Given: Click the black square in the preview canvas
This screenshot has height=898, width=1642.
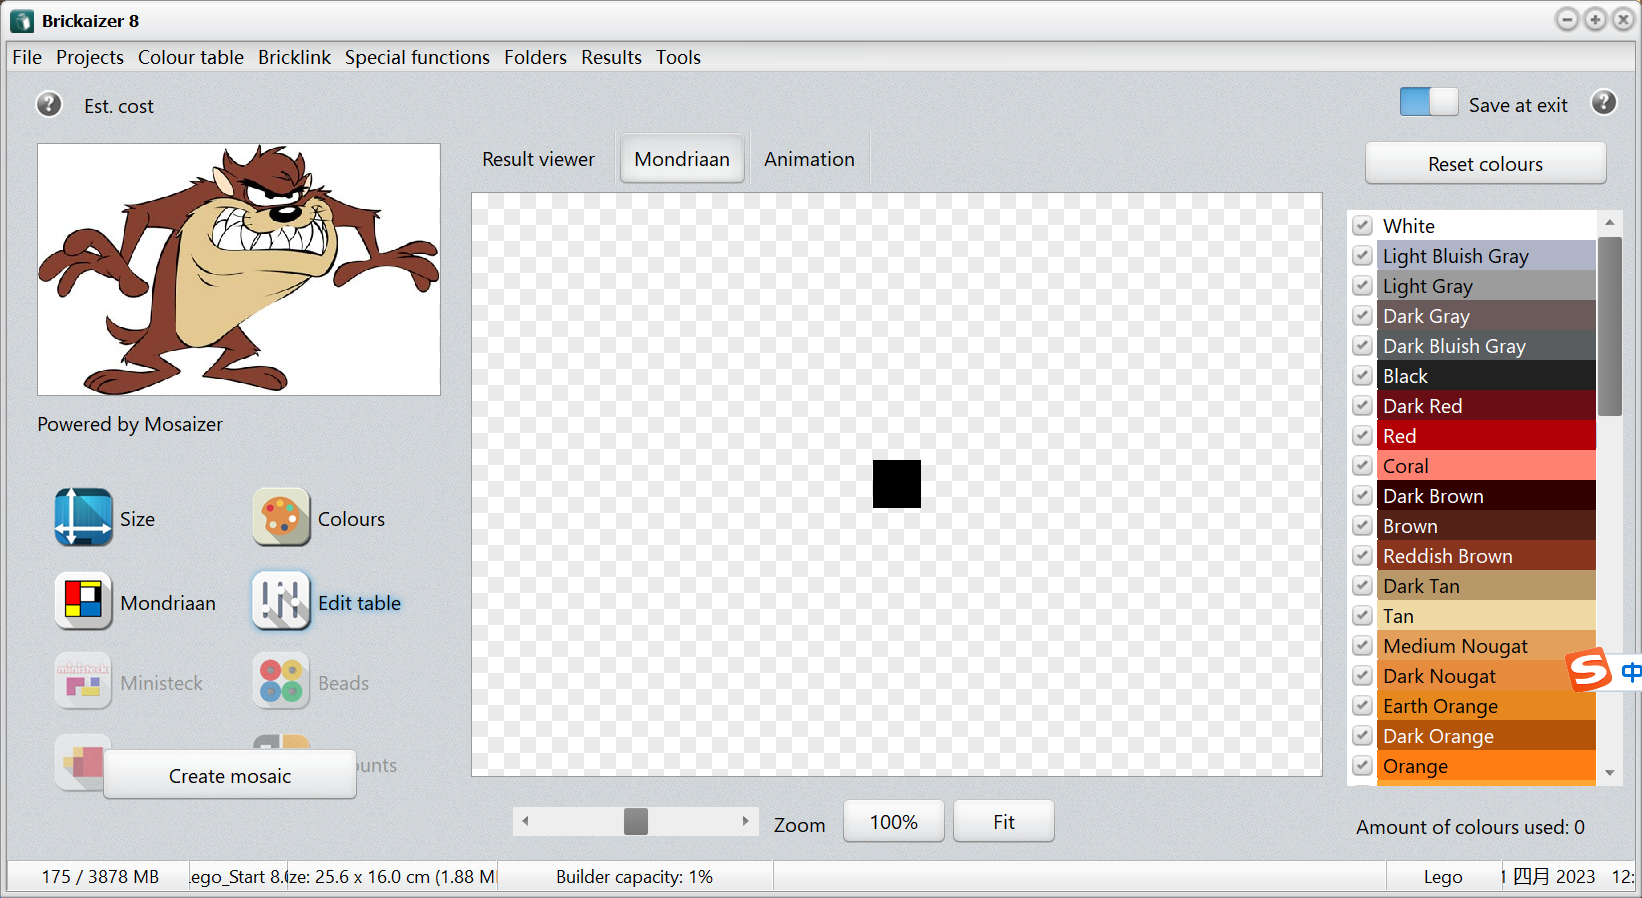Looking at the screenshot, I should 897,484.
